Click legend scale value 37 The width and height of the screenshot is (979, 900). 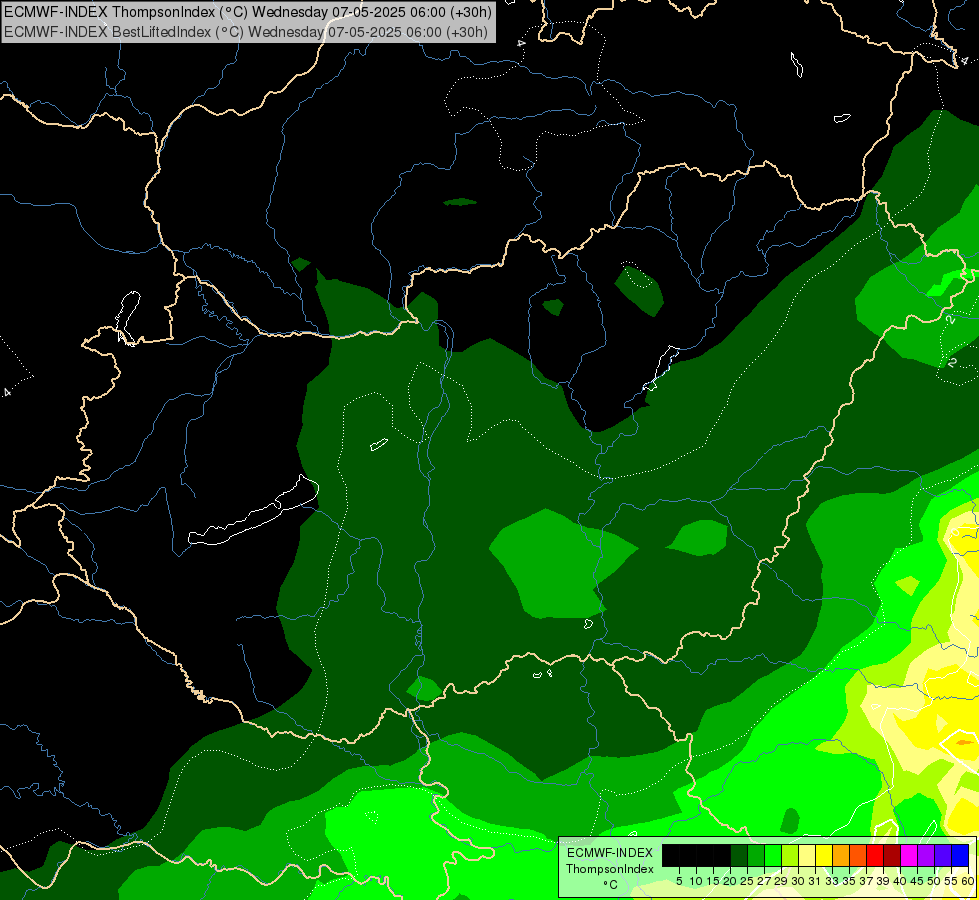[867, 881]
